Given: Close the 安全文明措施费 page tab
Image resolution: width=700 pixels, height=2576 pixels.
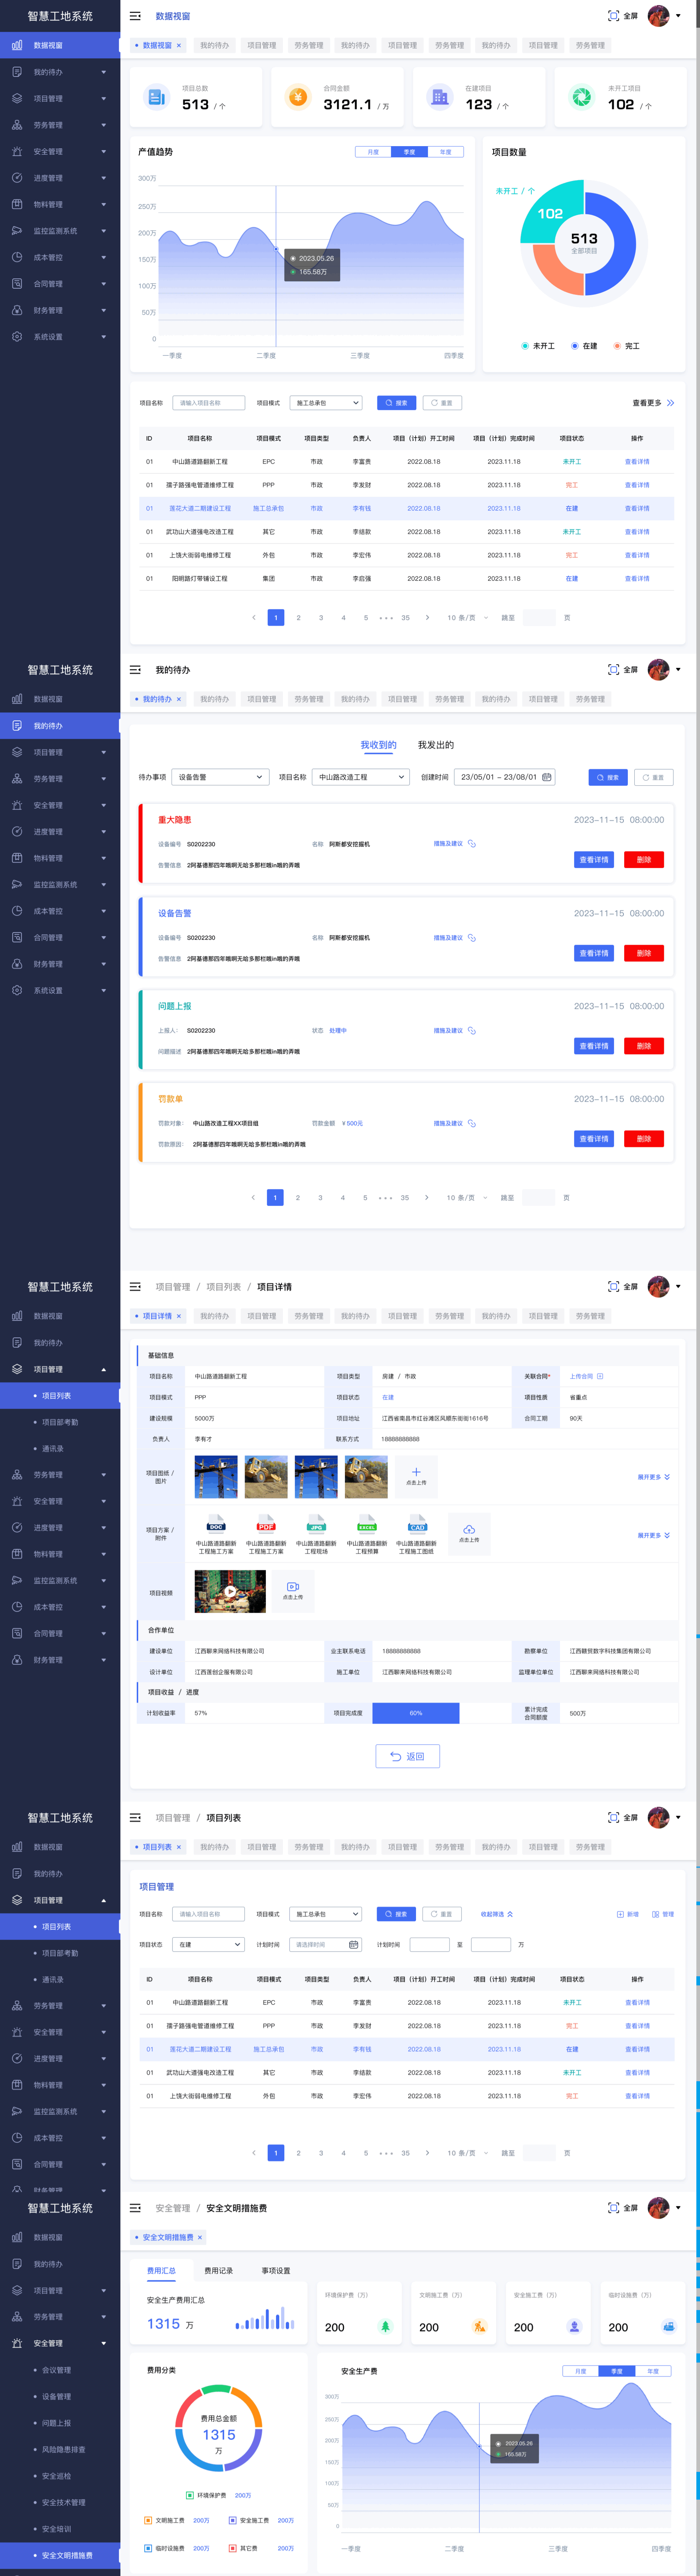Looking at the screenshot, I should [200, 2237].
